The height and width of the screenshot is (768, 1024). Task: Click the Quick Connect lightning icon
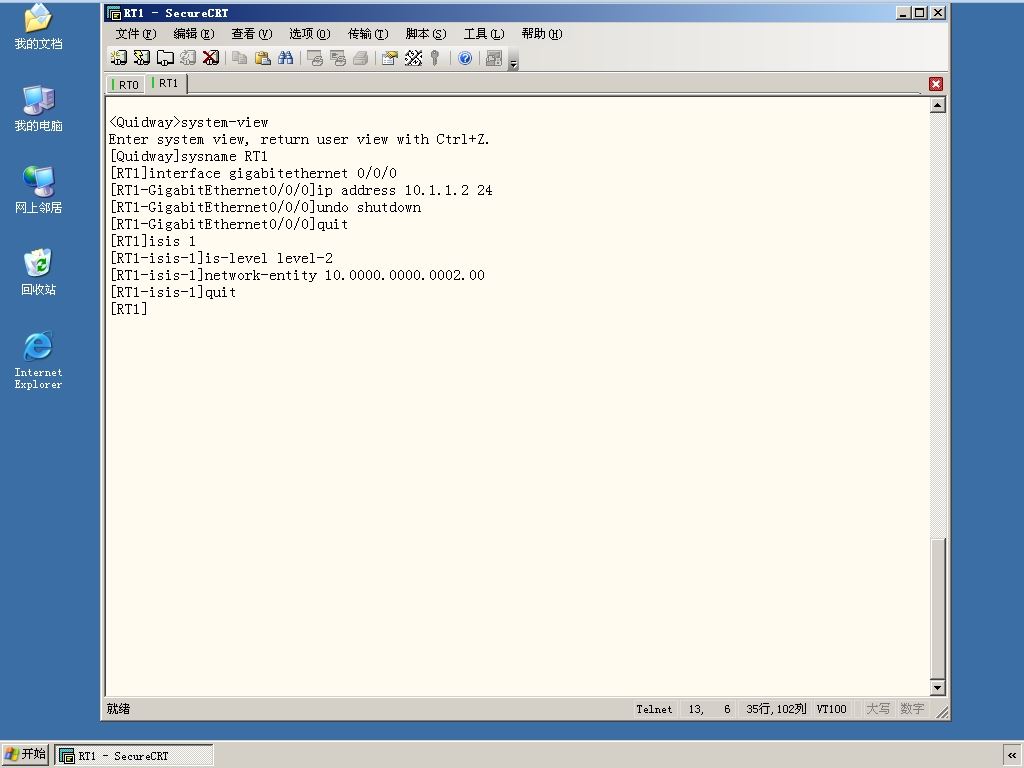tap(142, 58)
